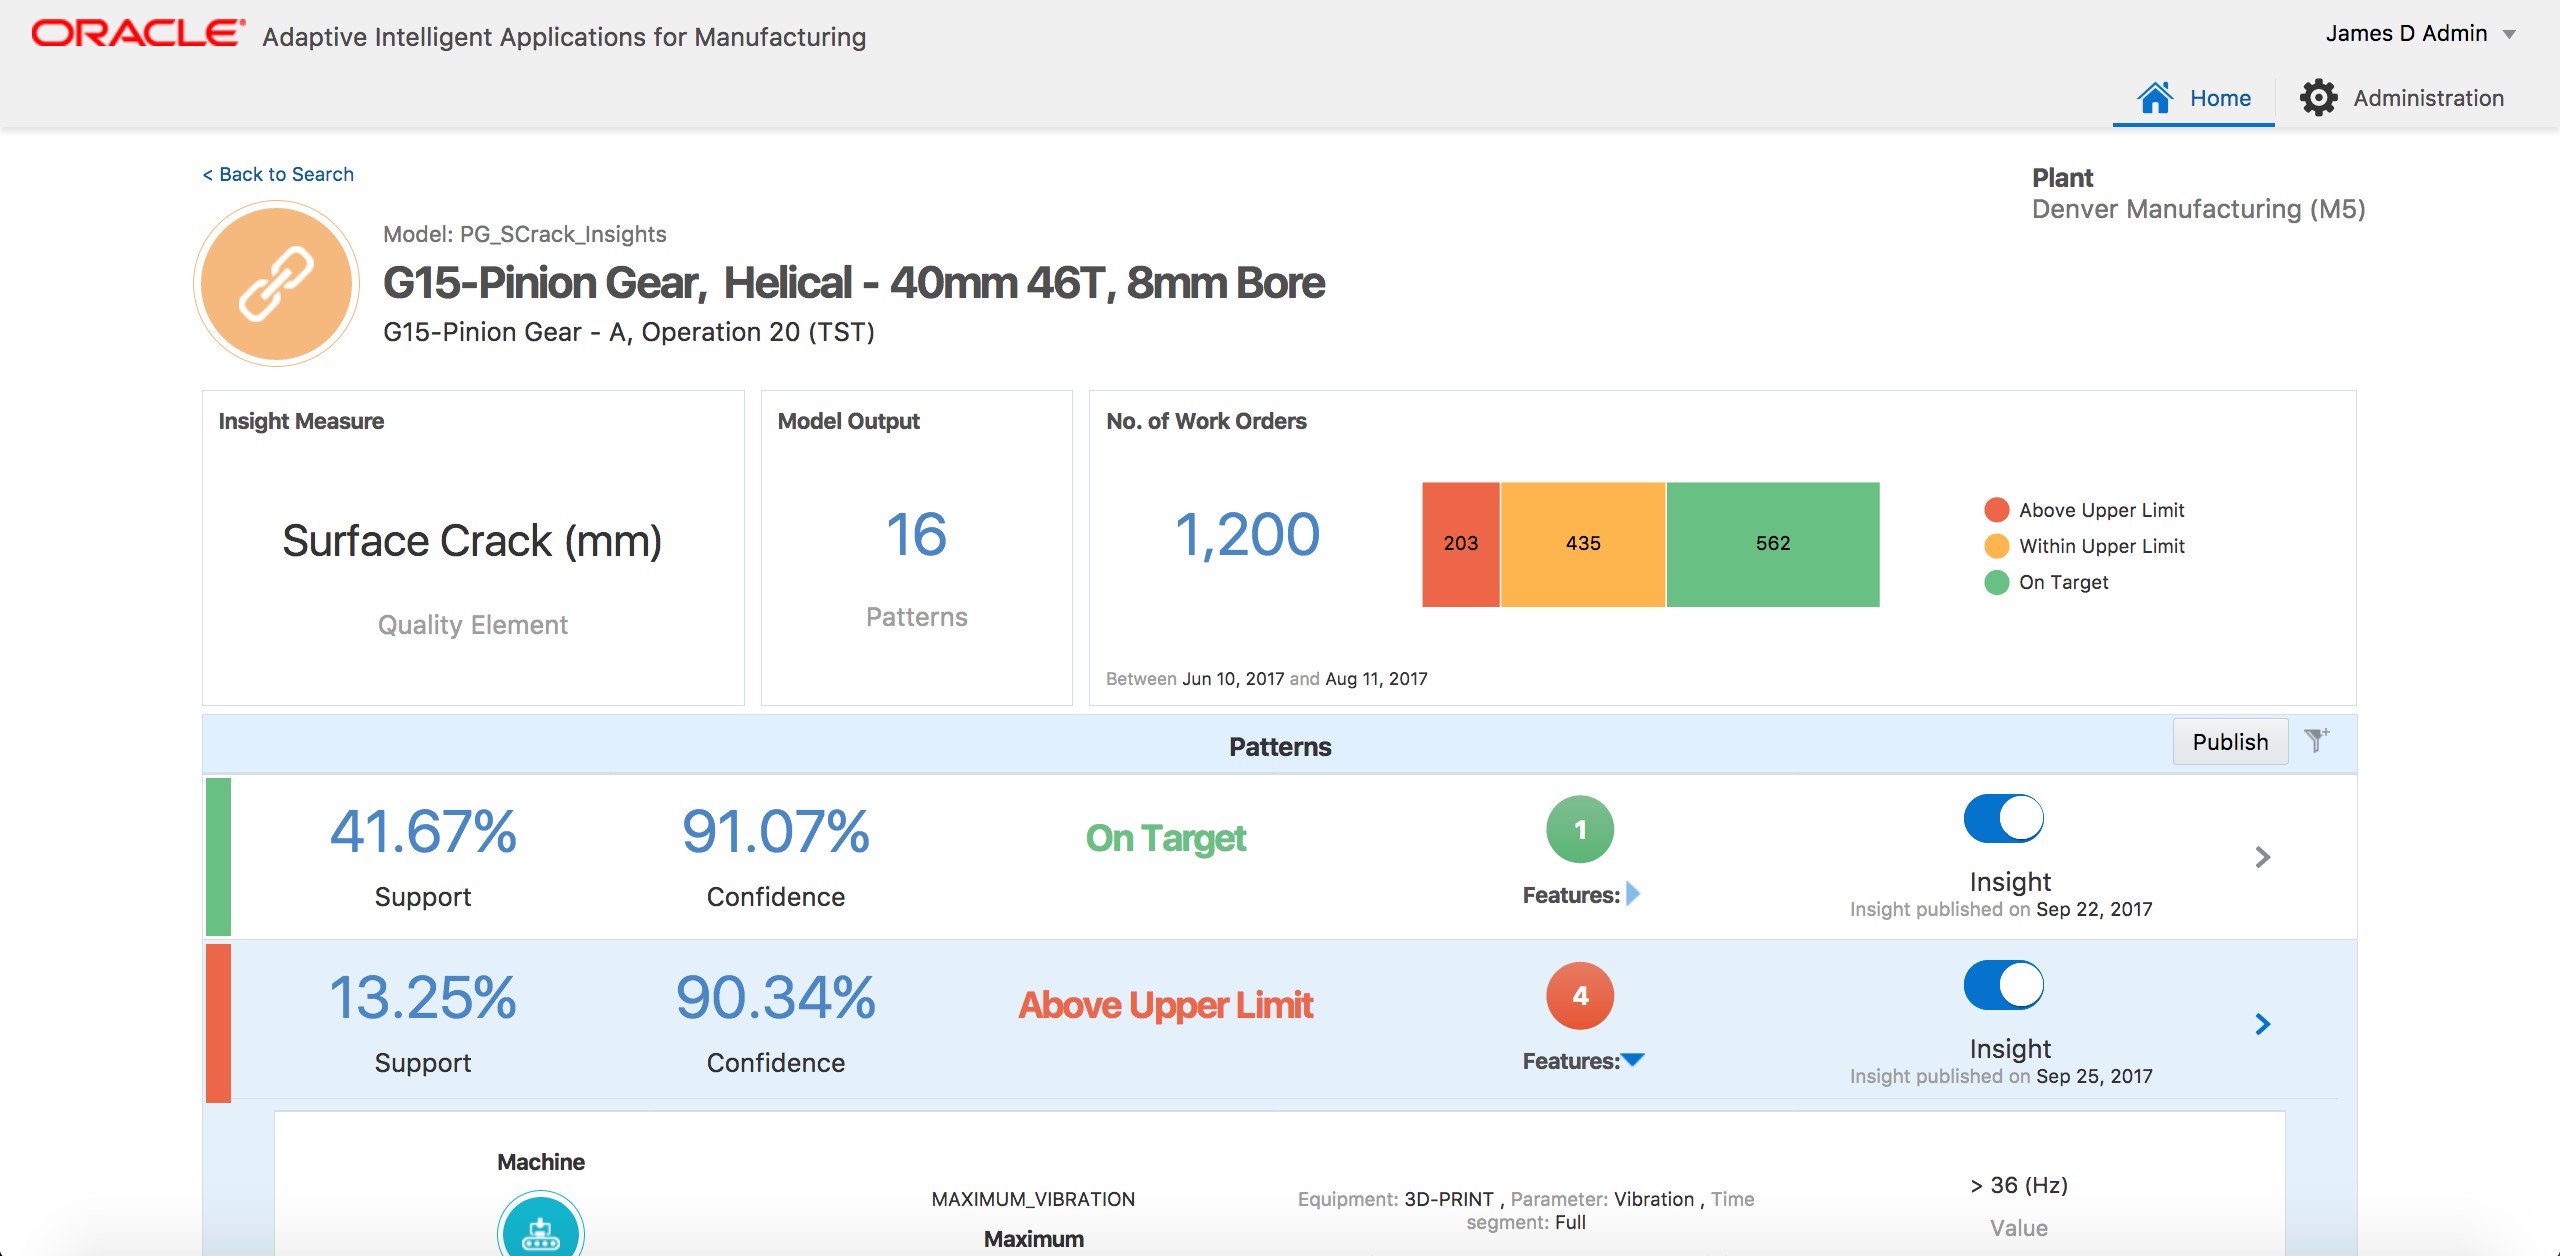Click the red 203 work orders bar segment
Image resolution: width=2560 pixels, height=1256 pixels.
pos(1460,543)
